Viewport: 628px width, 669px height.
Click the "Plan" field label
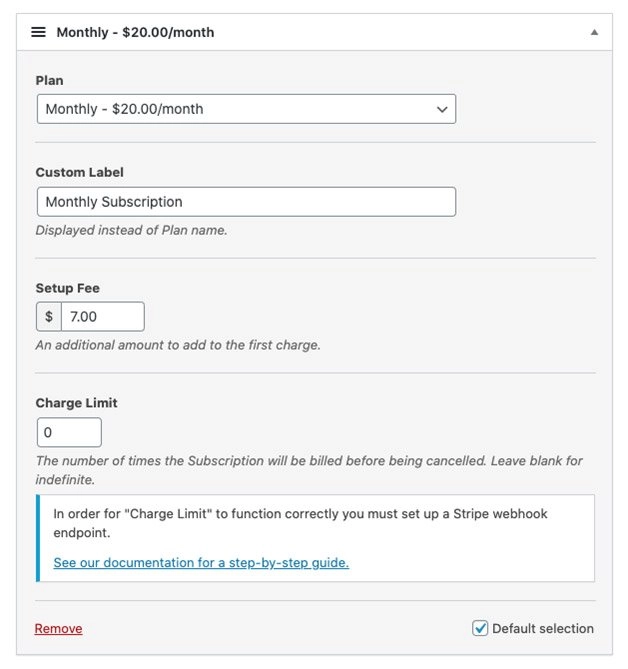(x=49, y=80)
